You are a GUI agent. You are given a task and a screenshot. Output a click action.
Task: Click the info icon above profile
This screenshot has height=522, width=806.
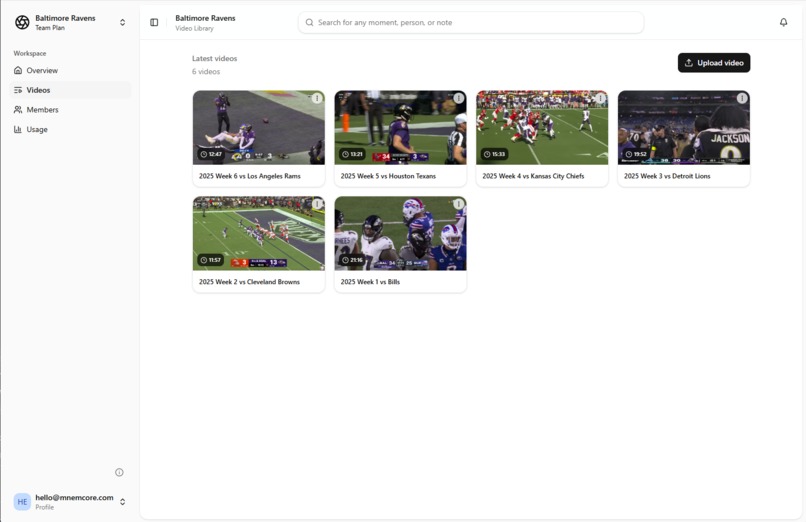(x=119, y=472)
